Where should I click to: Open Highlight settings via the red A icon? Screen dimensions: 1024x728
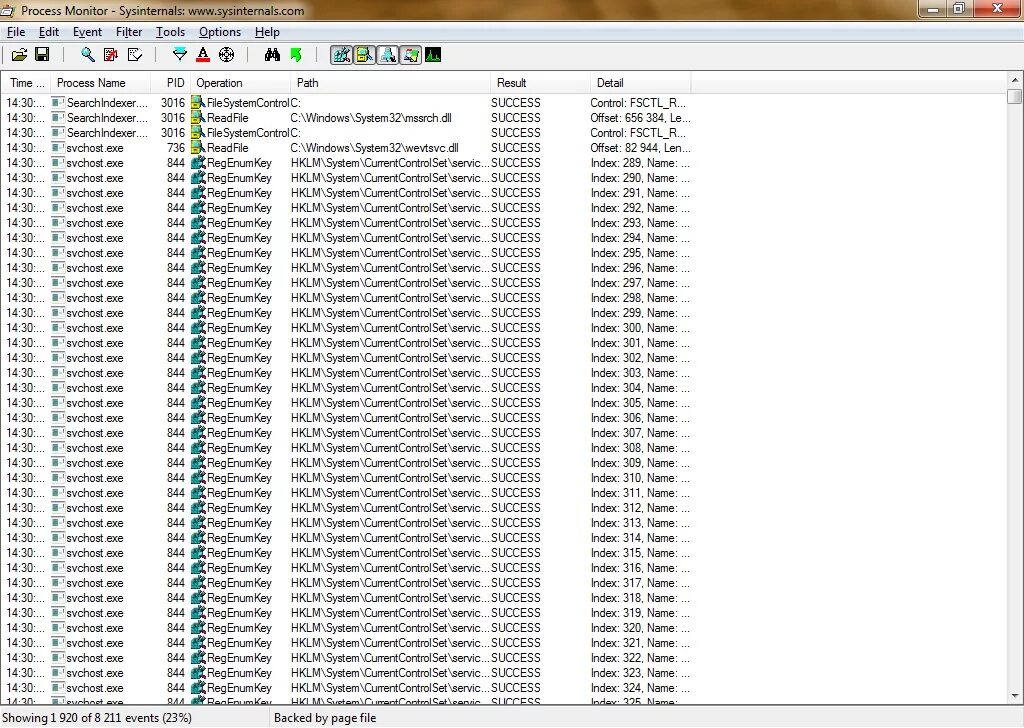coord(203,55)
